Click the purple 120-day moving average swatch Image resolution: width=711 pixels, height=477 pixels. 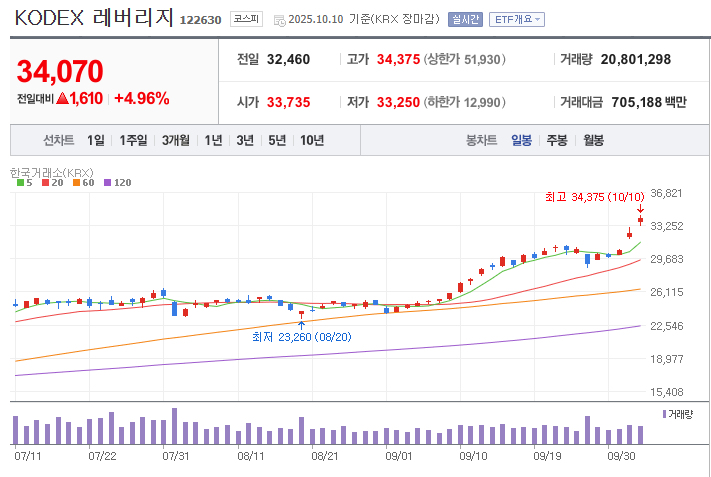[x=107, y=183]
